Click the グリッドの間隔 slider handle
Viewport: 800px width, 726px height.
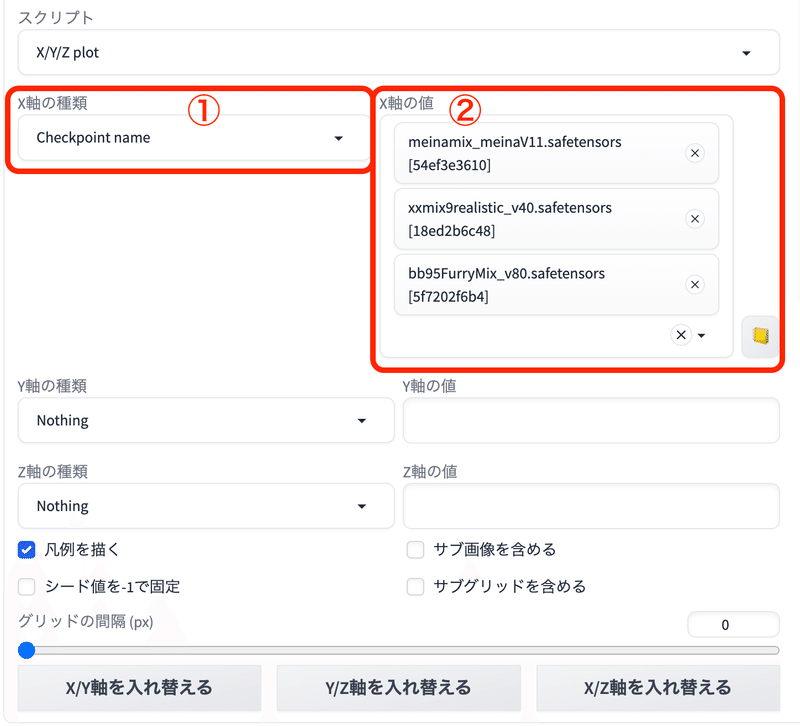(27, 650)
